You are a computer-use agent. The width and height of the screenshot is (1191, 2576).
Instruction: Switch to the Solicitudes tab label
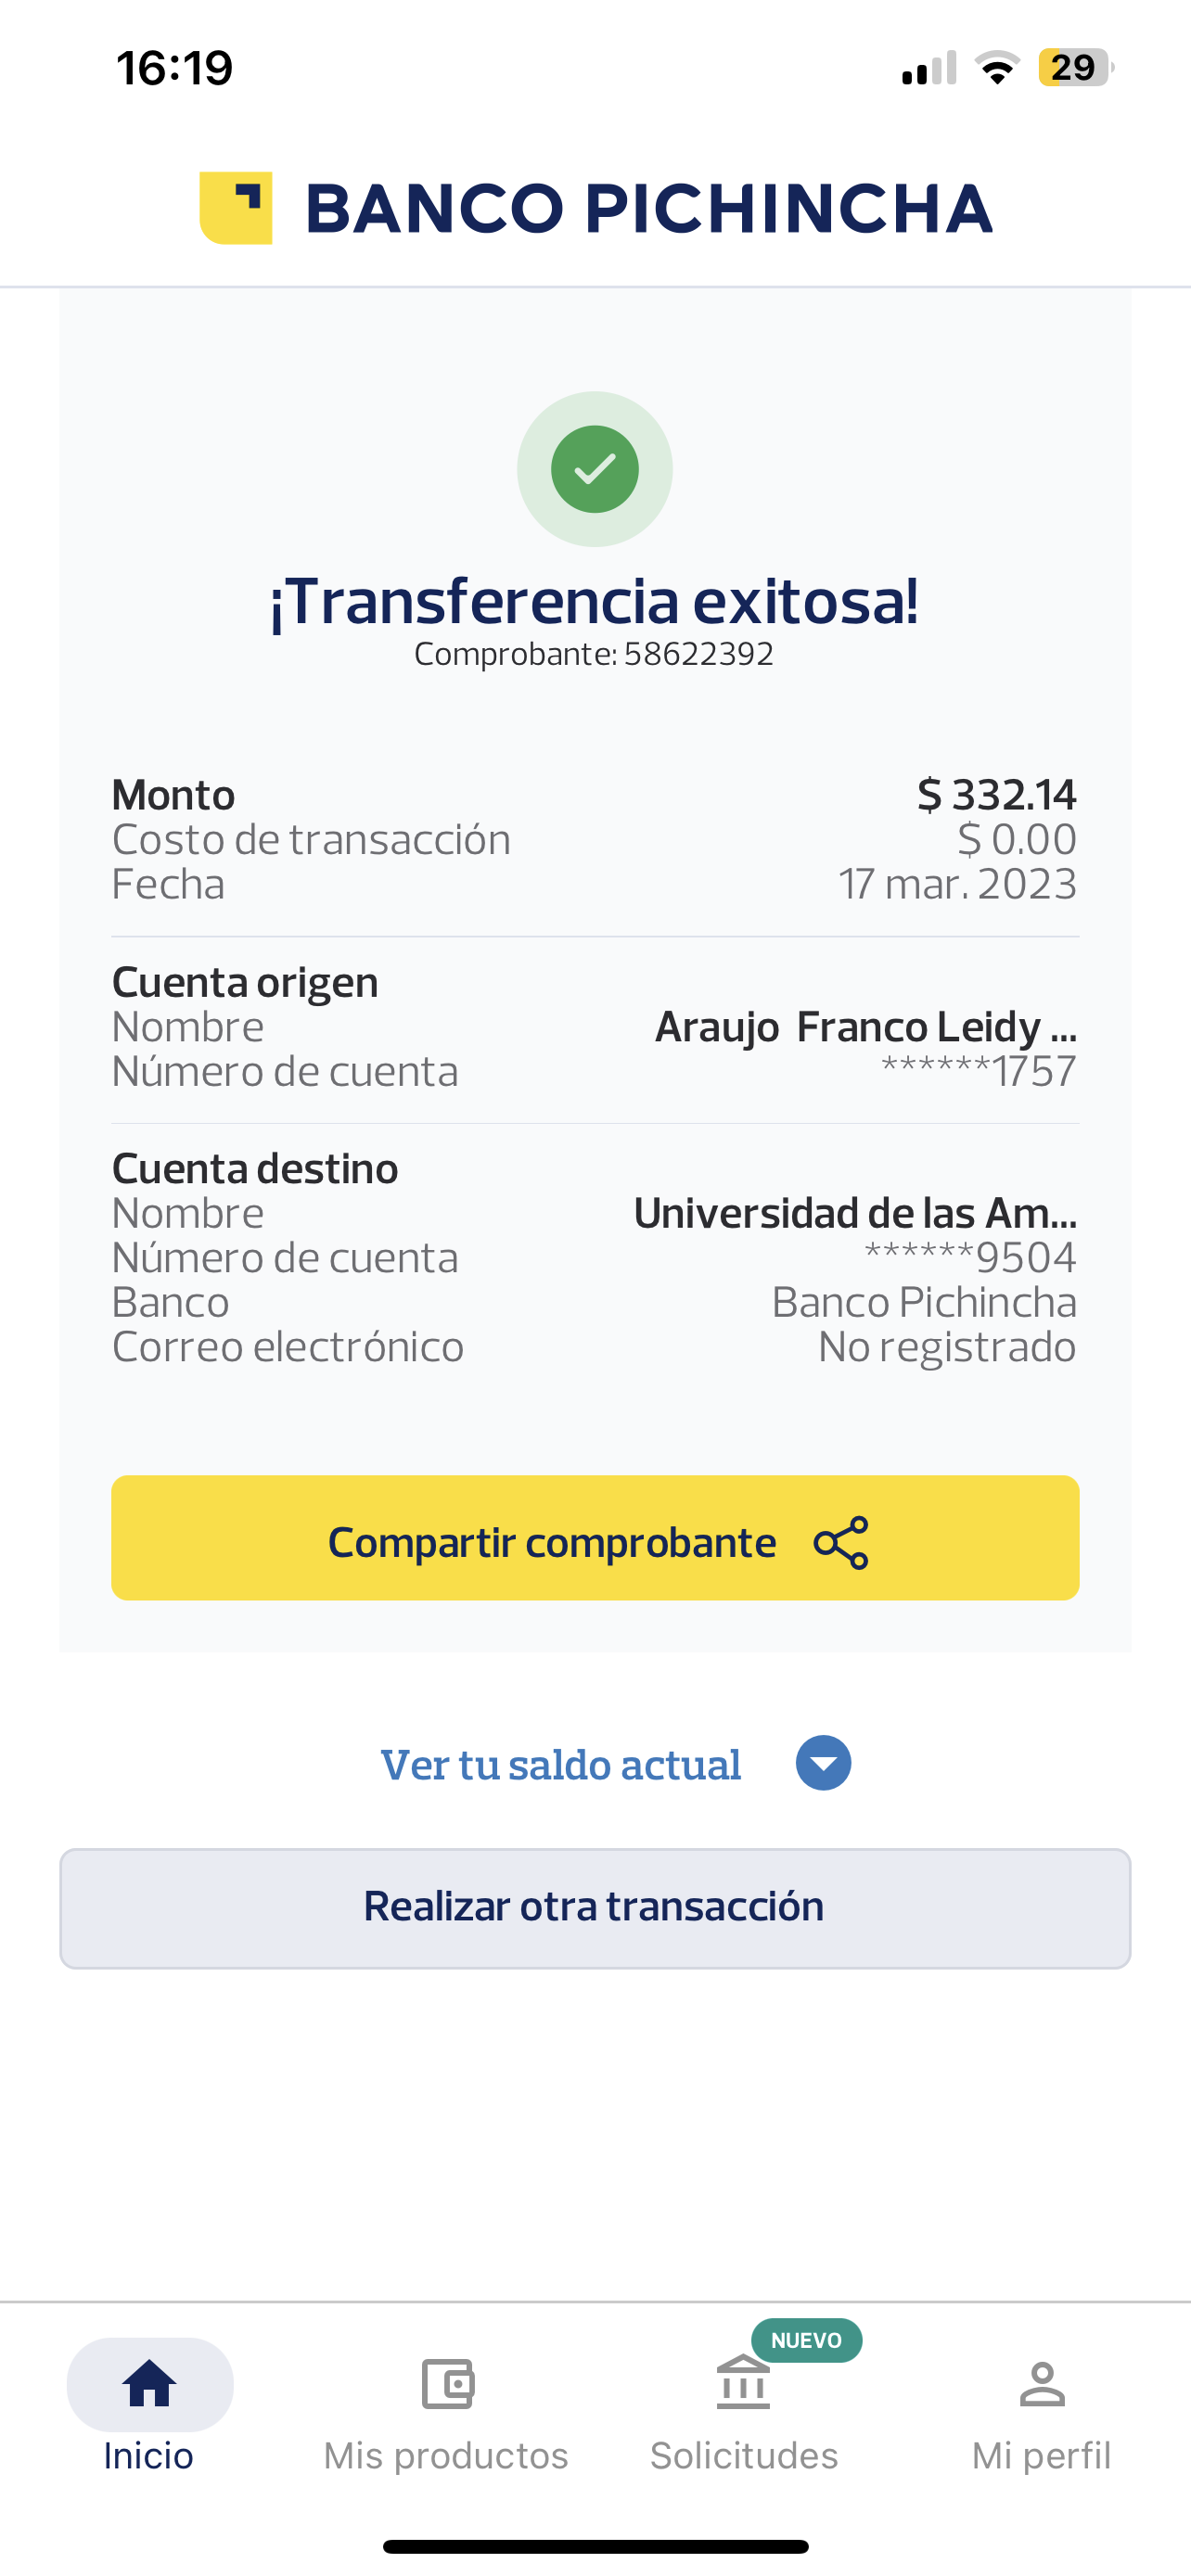click(x=744, y=2455)
